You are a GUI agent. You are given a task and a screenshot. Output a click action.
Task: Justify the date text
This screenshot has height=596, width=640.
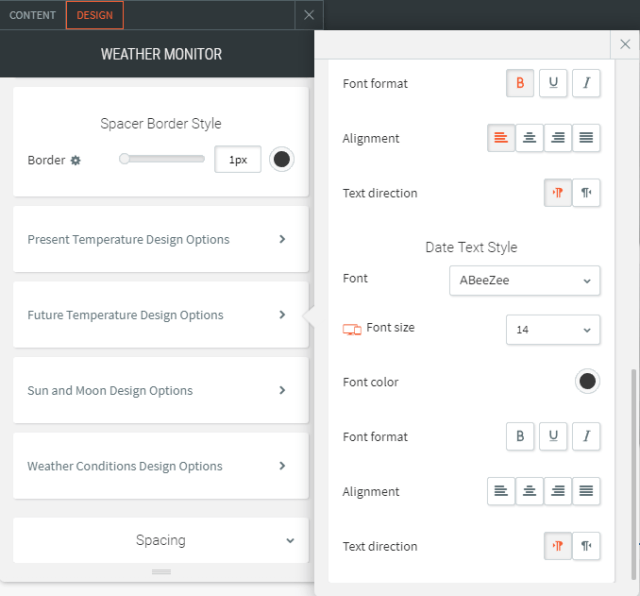586,491
